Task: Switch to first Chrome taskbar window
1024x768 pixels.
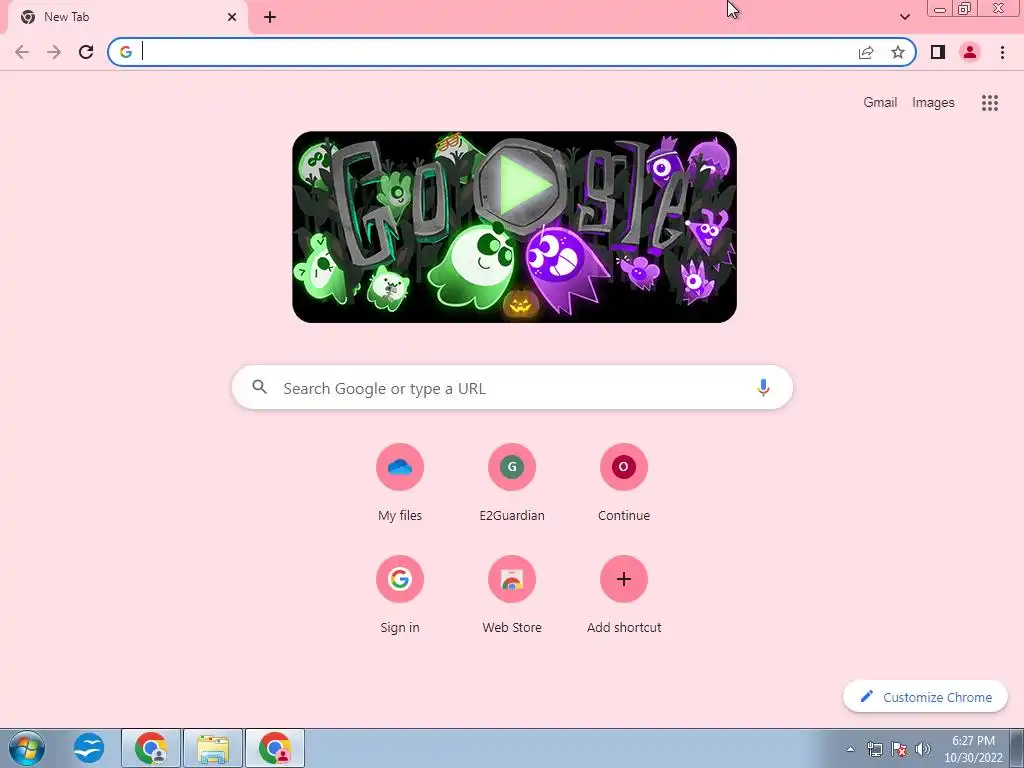Action: click(151, 748)
